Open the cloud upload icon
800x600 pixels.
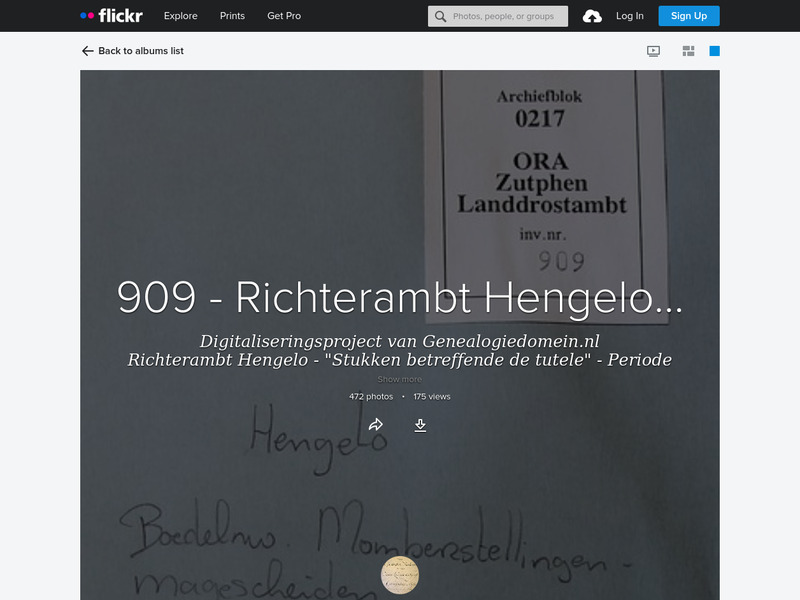click(593, 15)
